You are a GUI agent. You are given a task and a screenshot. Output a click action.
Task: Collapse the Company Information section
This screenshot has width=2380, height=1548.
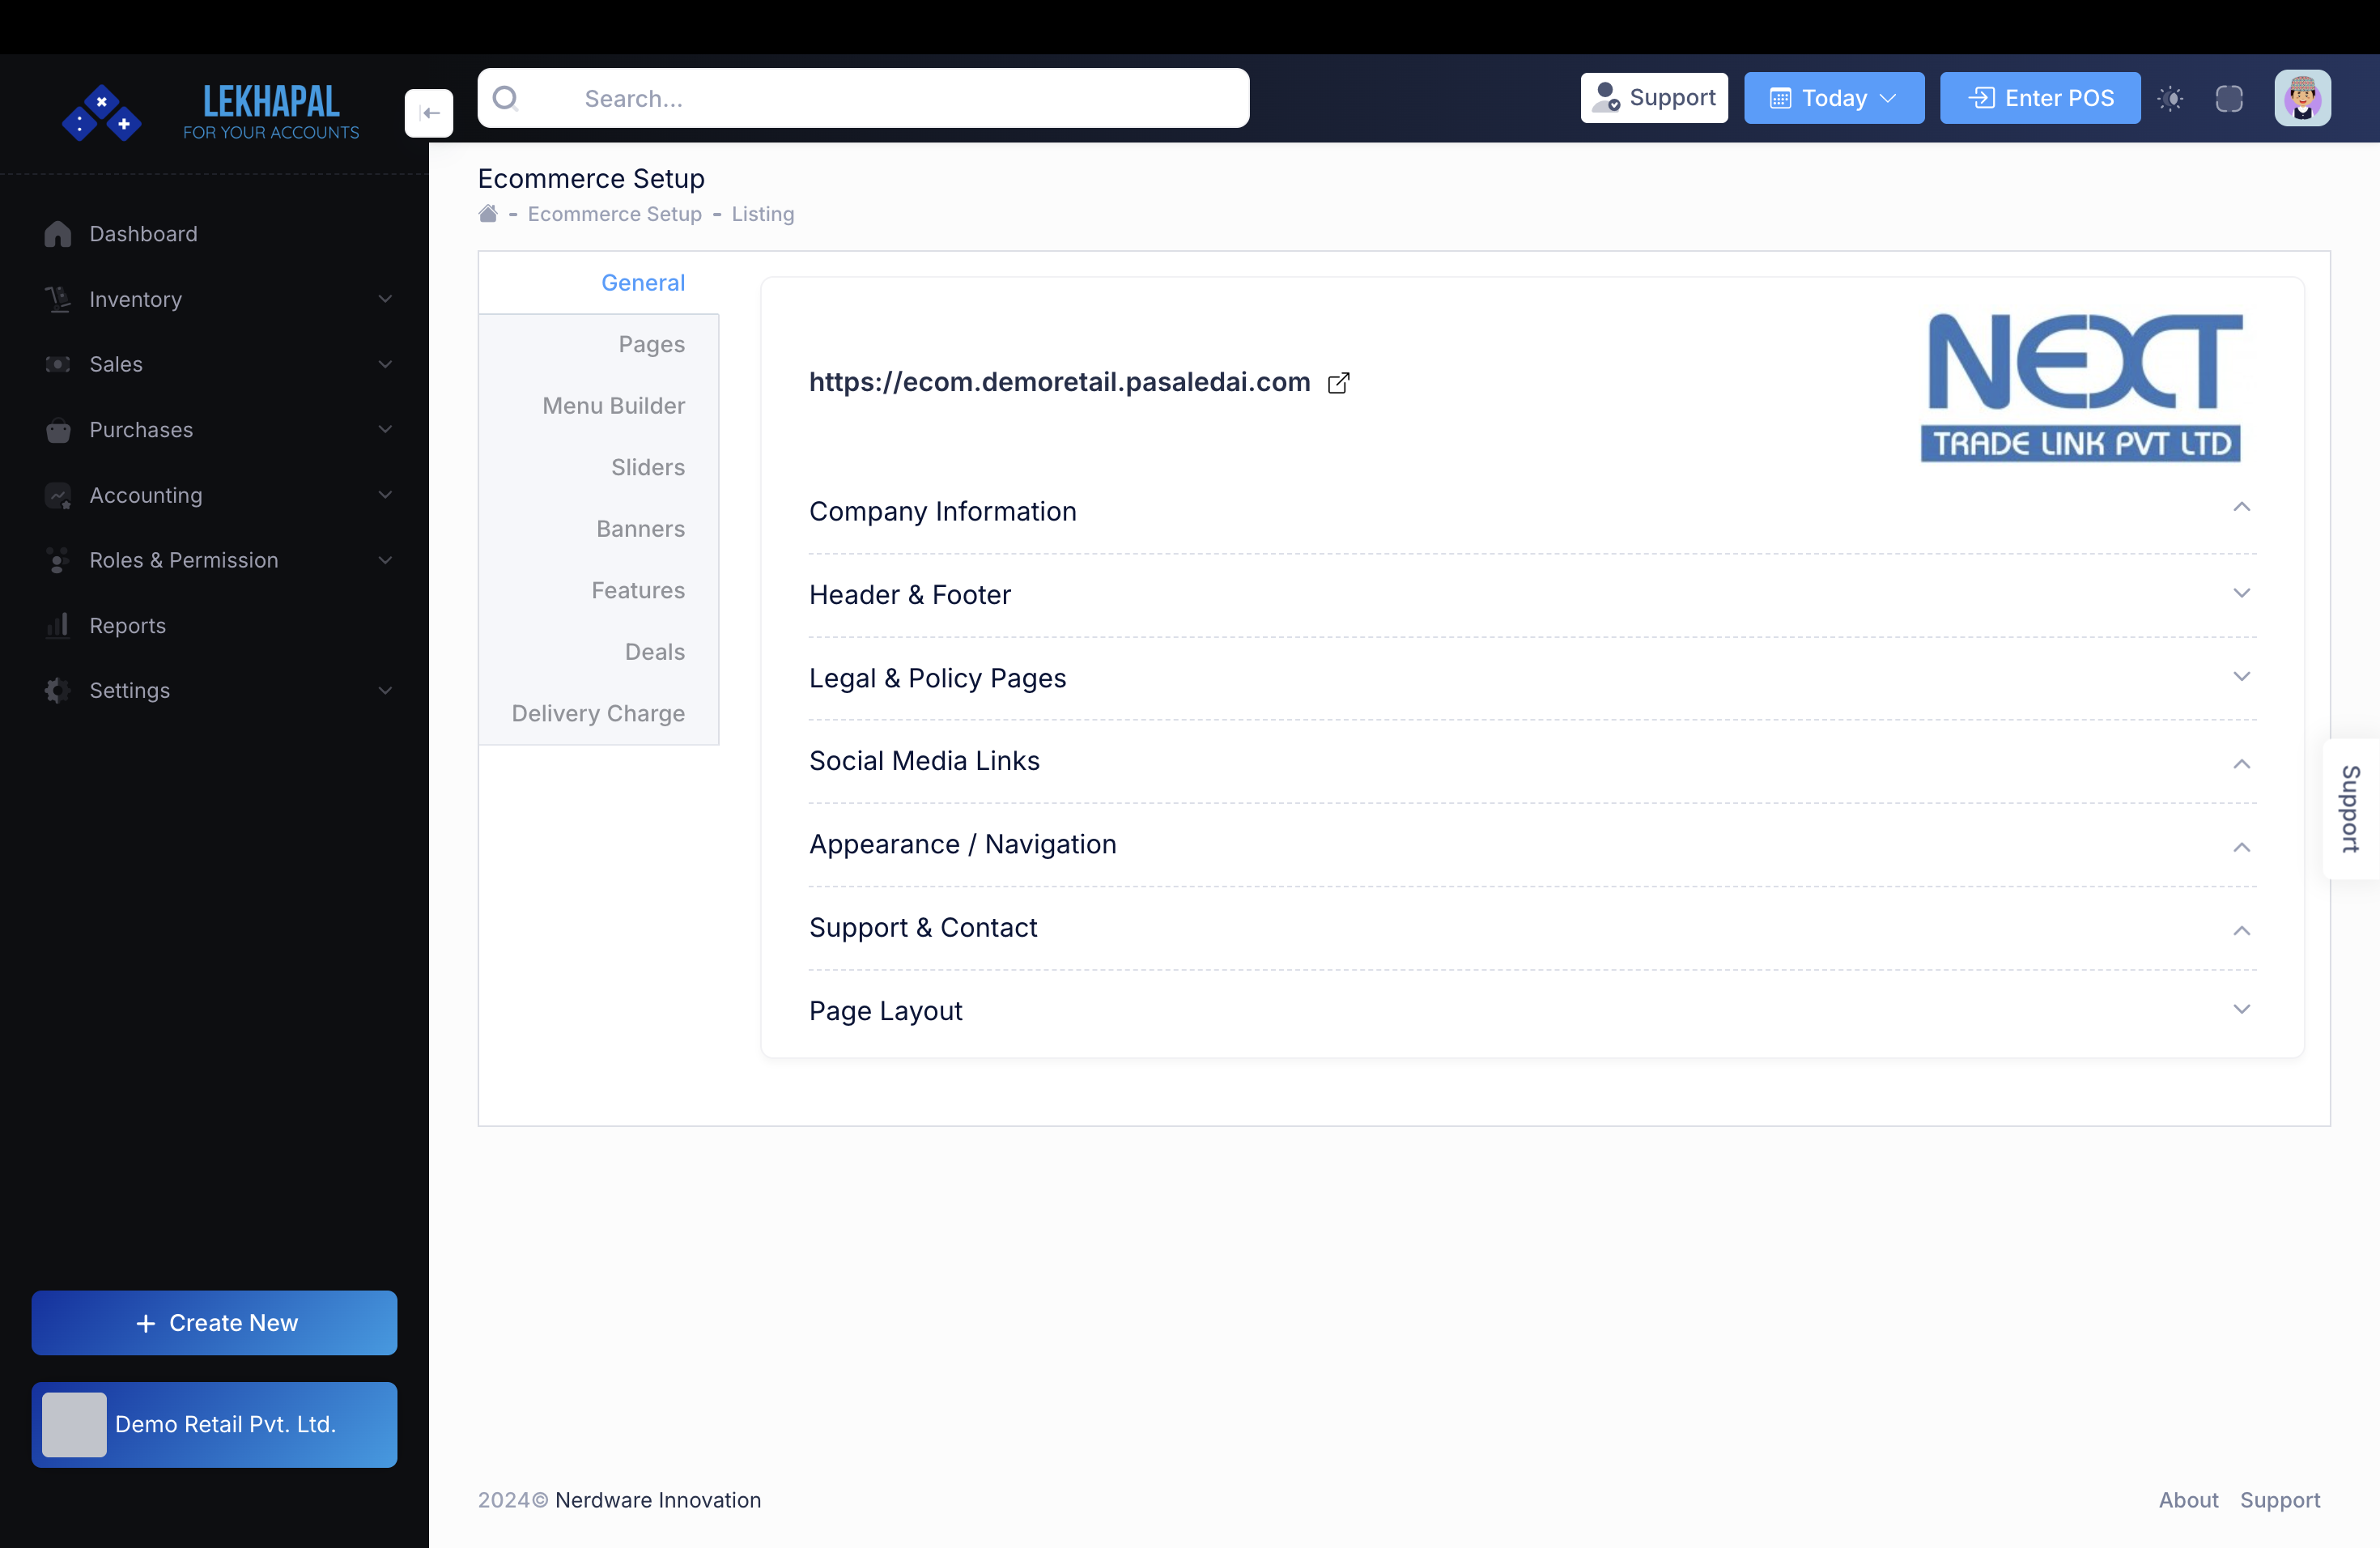(2241, 508)
